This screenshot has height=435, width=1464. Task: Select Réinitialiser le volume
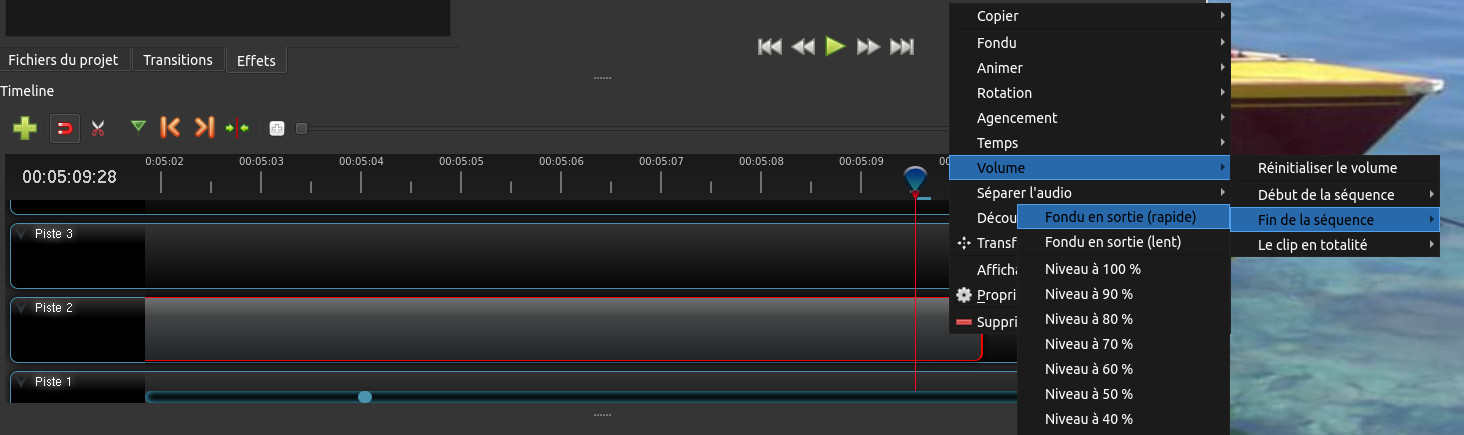tap(1327, 168)
